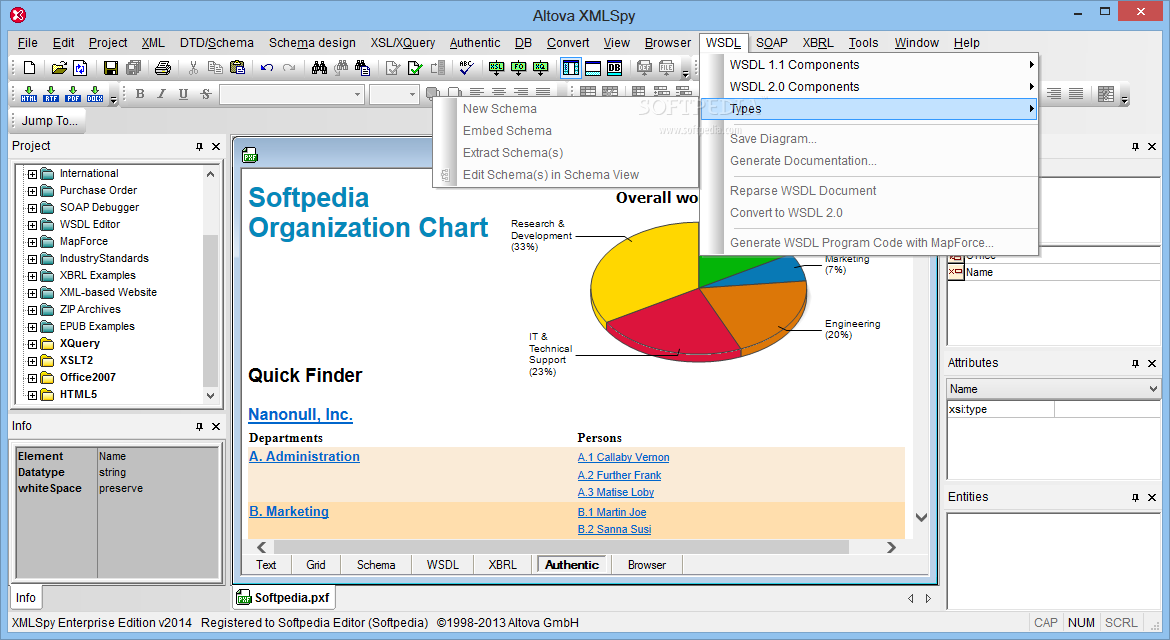Viewport: 1170px width, 640px height.
Task: Open the File menu
Action: (28, 43)
